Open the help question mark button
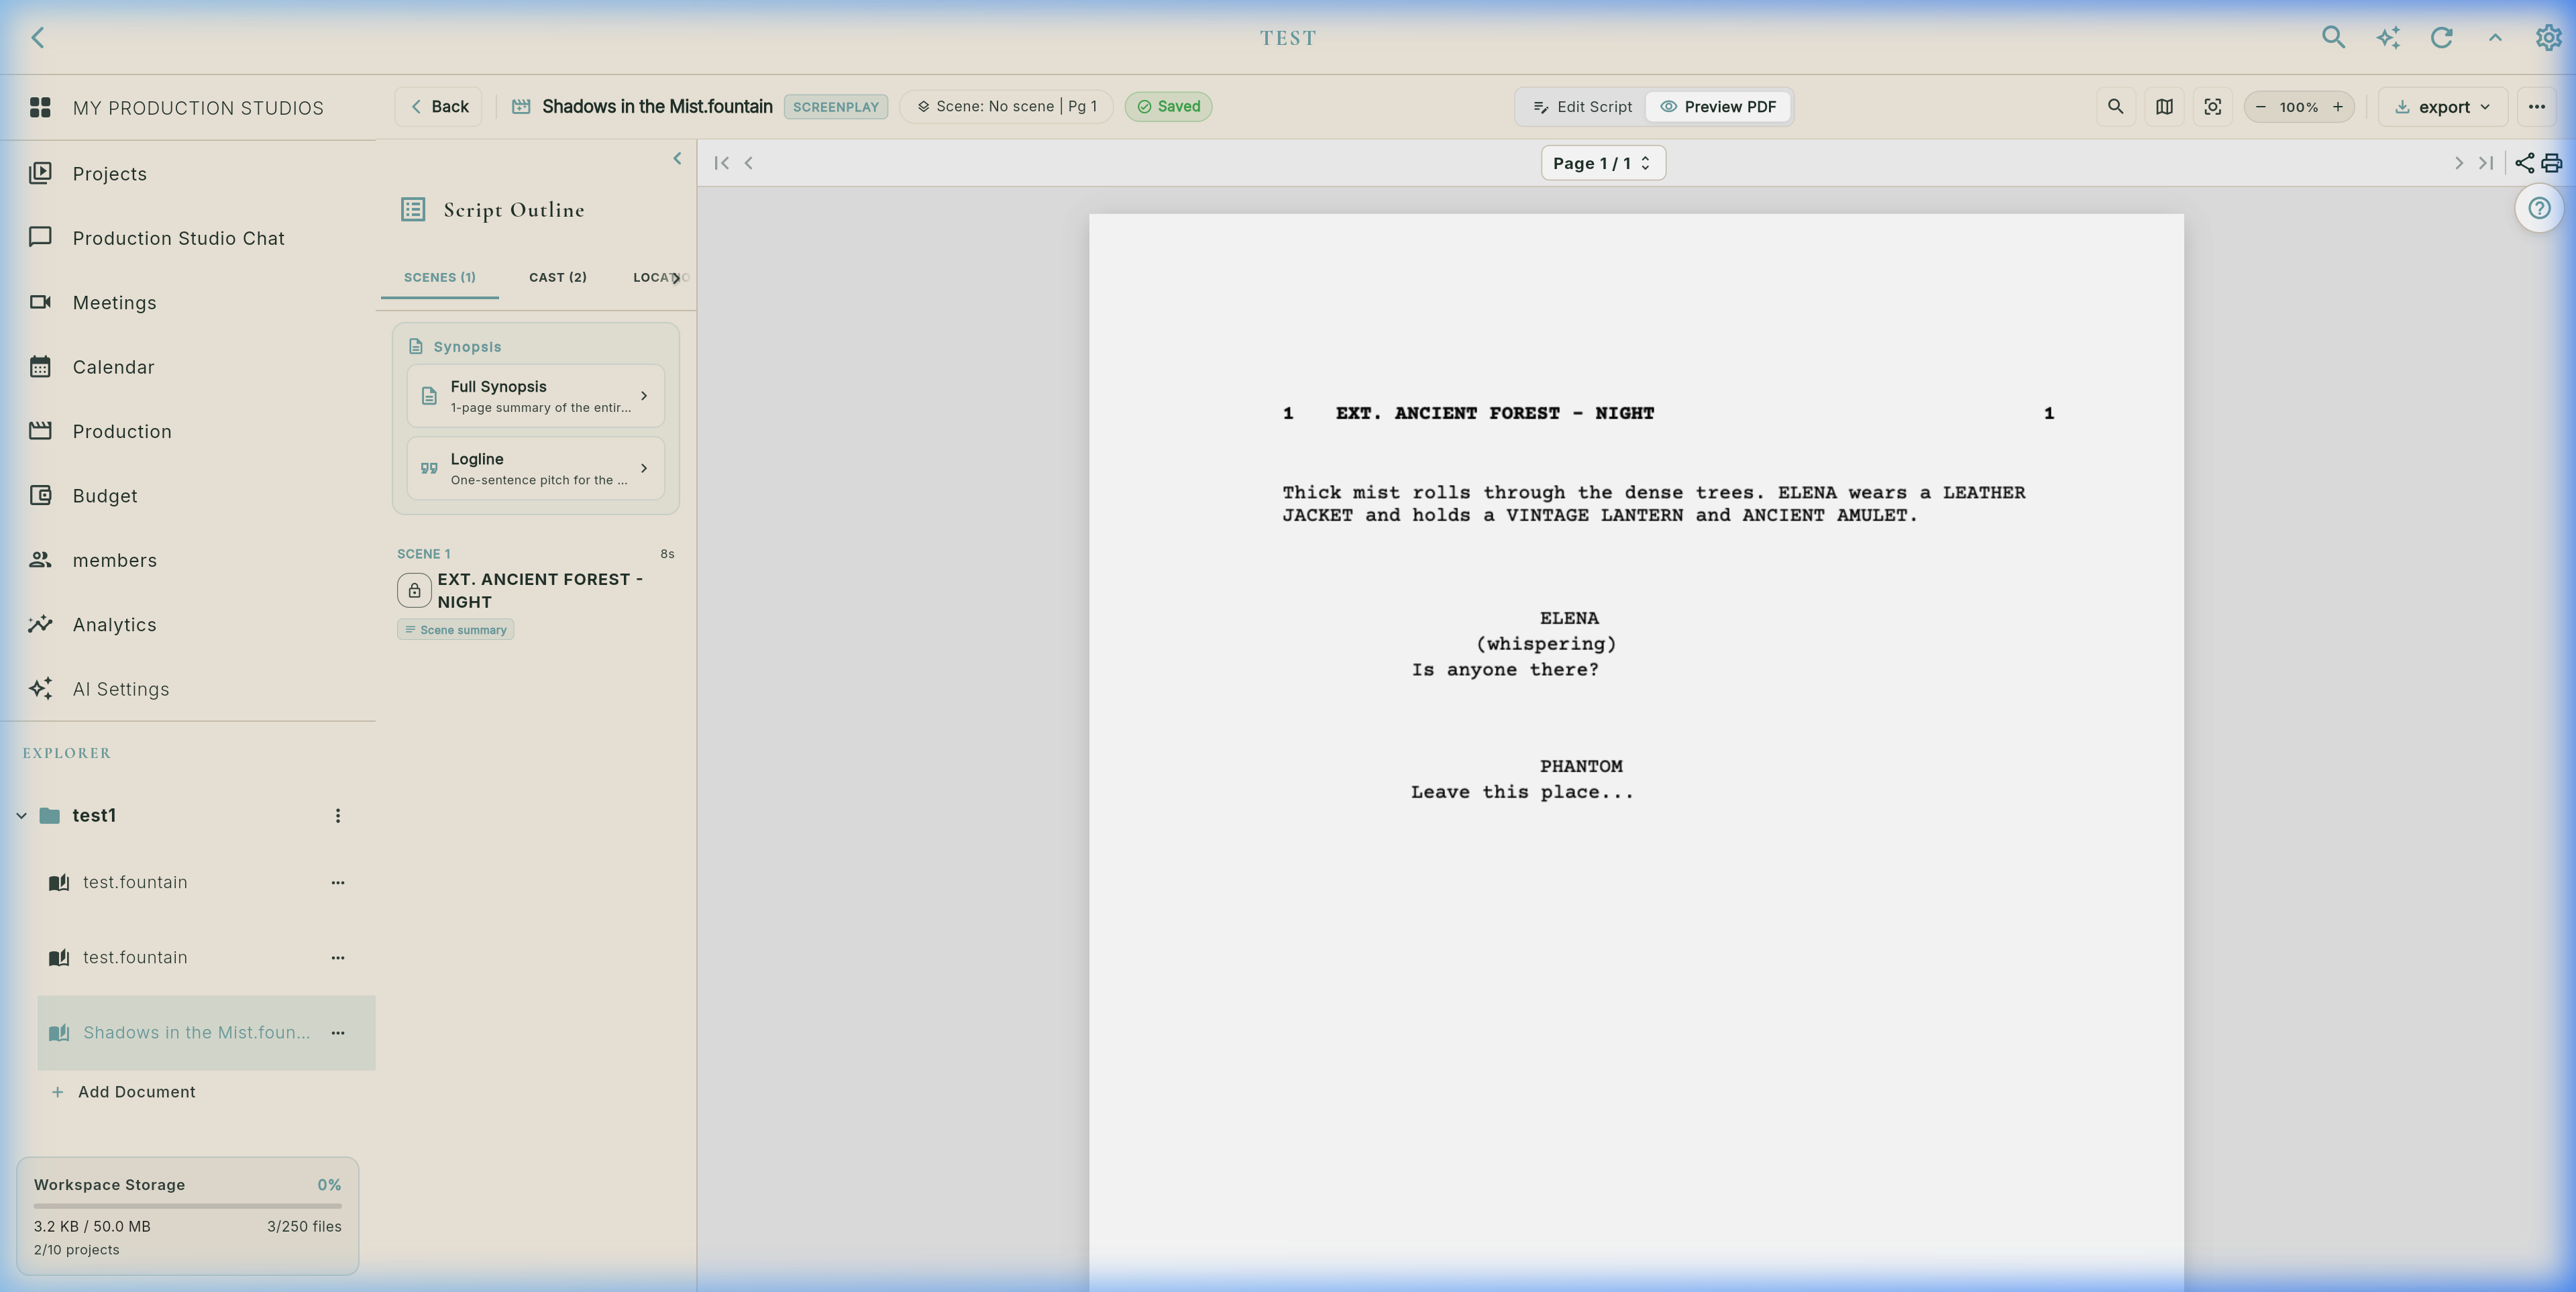The width and height of the screenshot is (2576, 1292). pyautogui.click(x=2539, y=208)
